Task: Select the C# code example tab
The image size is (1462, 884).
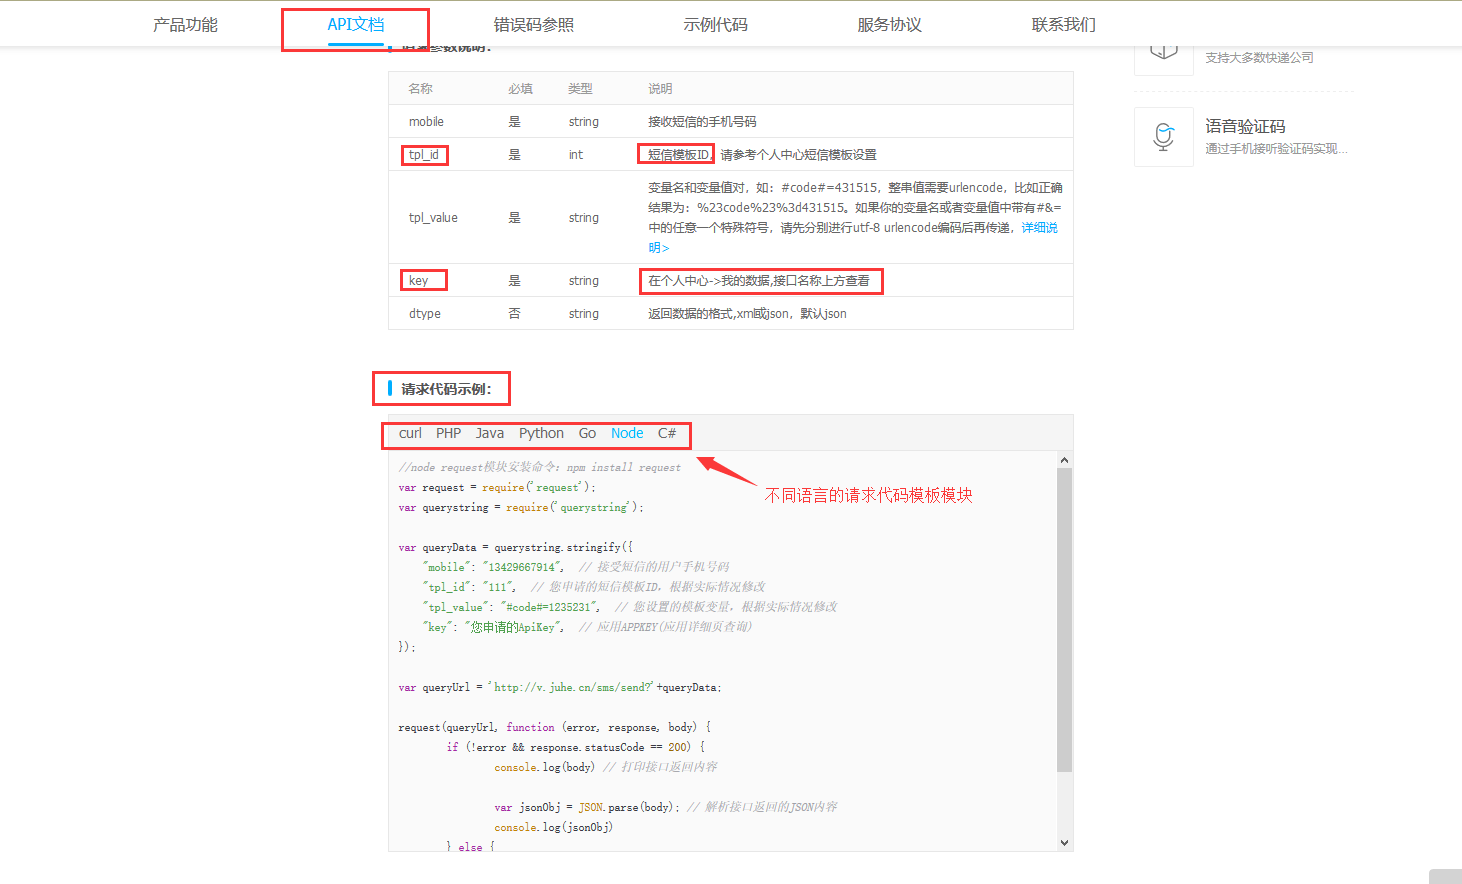Action: 667,433
